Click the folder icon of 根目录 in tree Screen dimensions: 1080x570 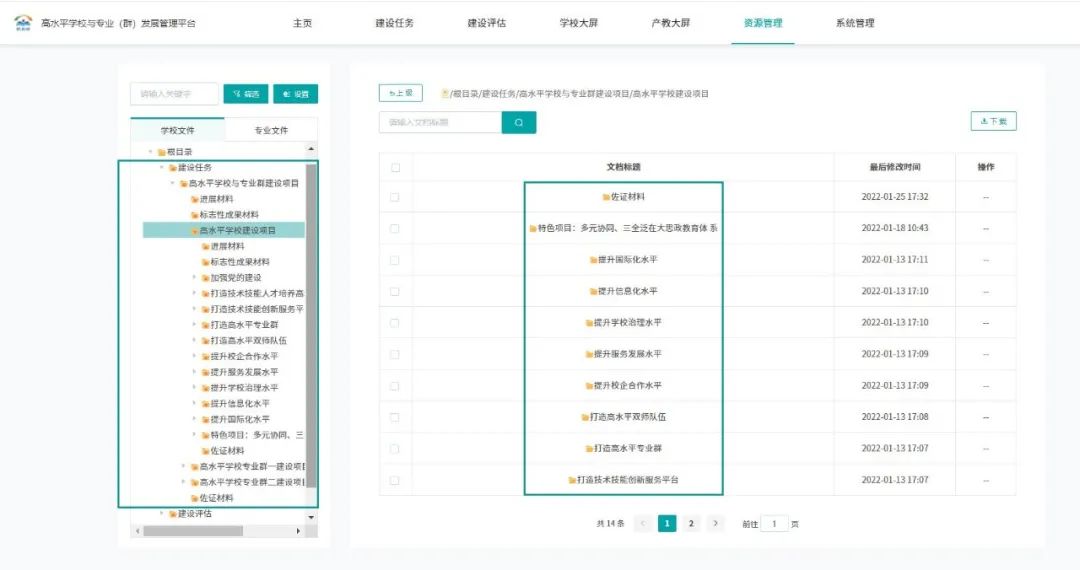162,152
